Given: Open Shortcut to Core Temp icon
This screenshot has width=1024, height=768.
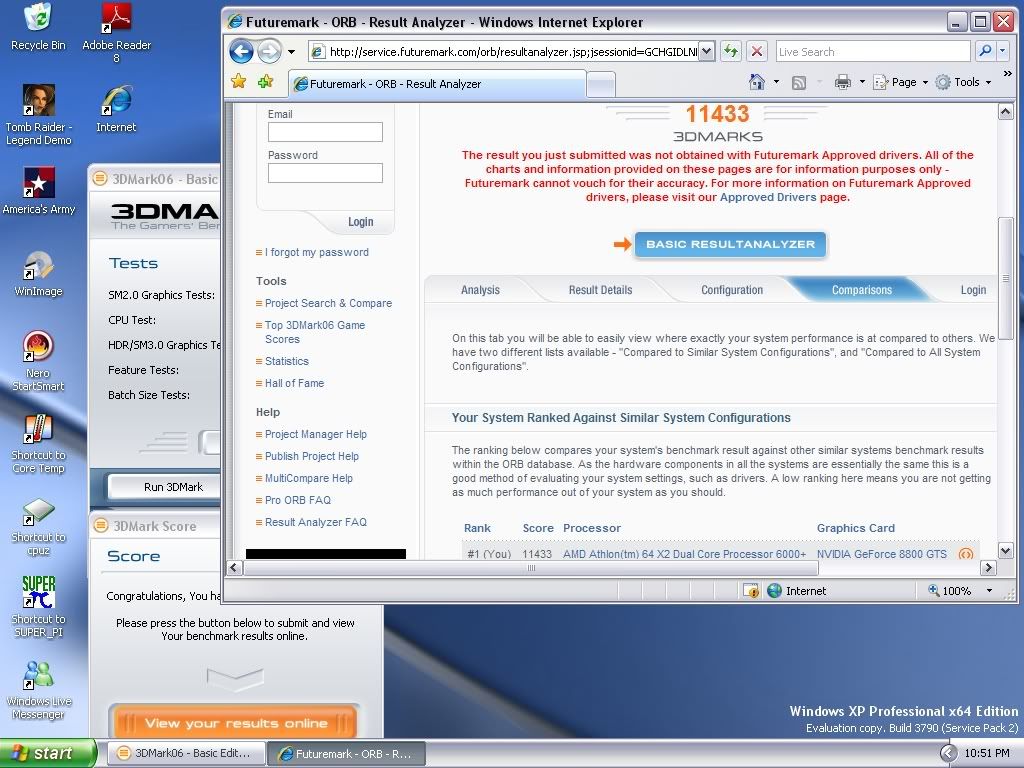Looking at the screenshot, I should 39,444.
